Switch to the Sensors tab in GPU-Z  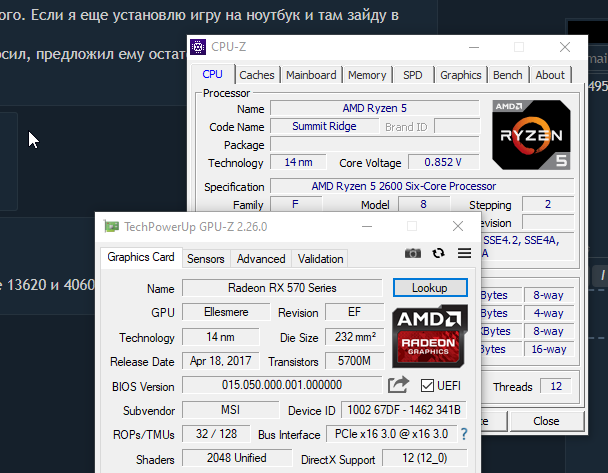point(206,259)
